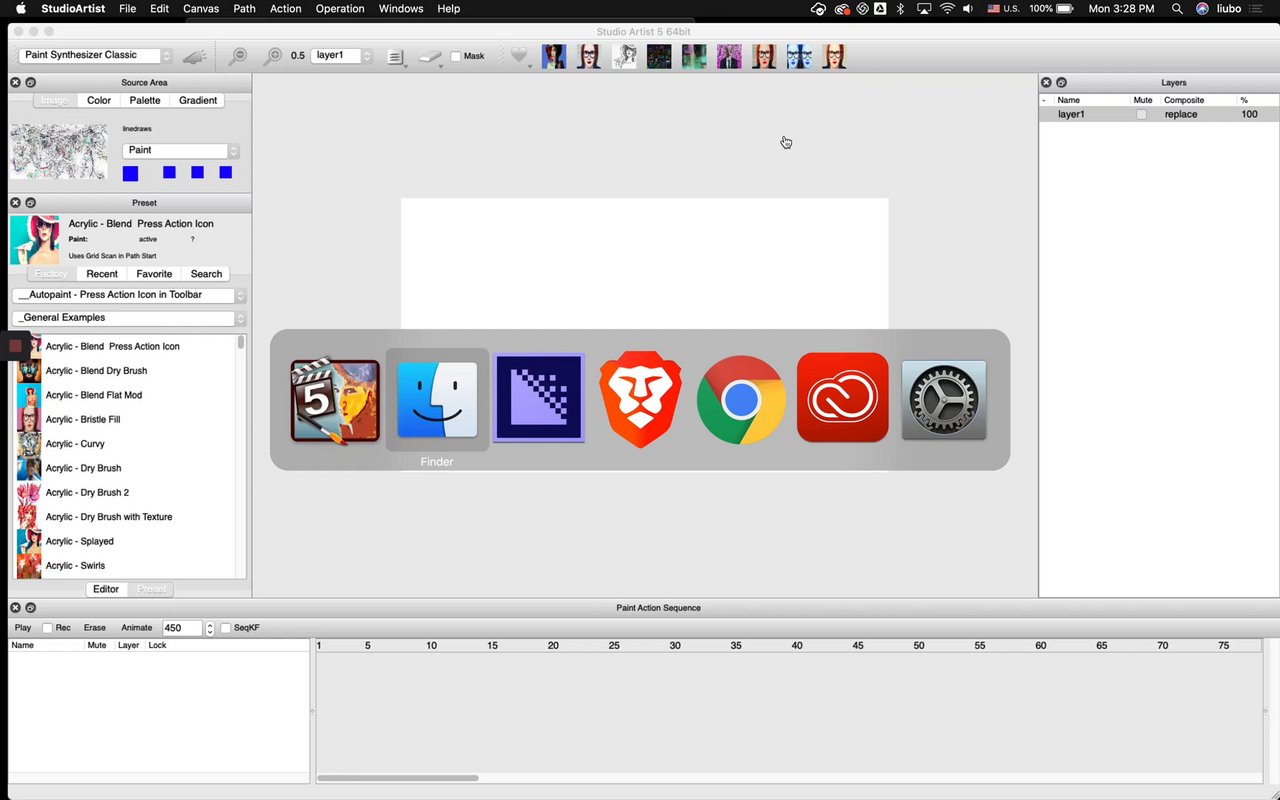Select Google Chrome in app switcher

pos(741,400)
